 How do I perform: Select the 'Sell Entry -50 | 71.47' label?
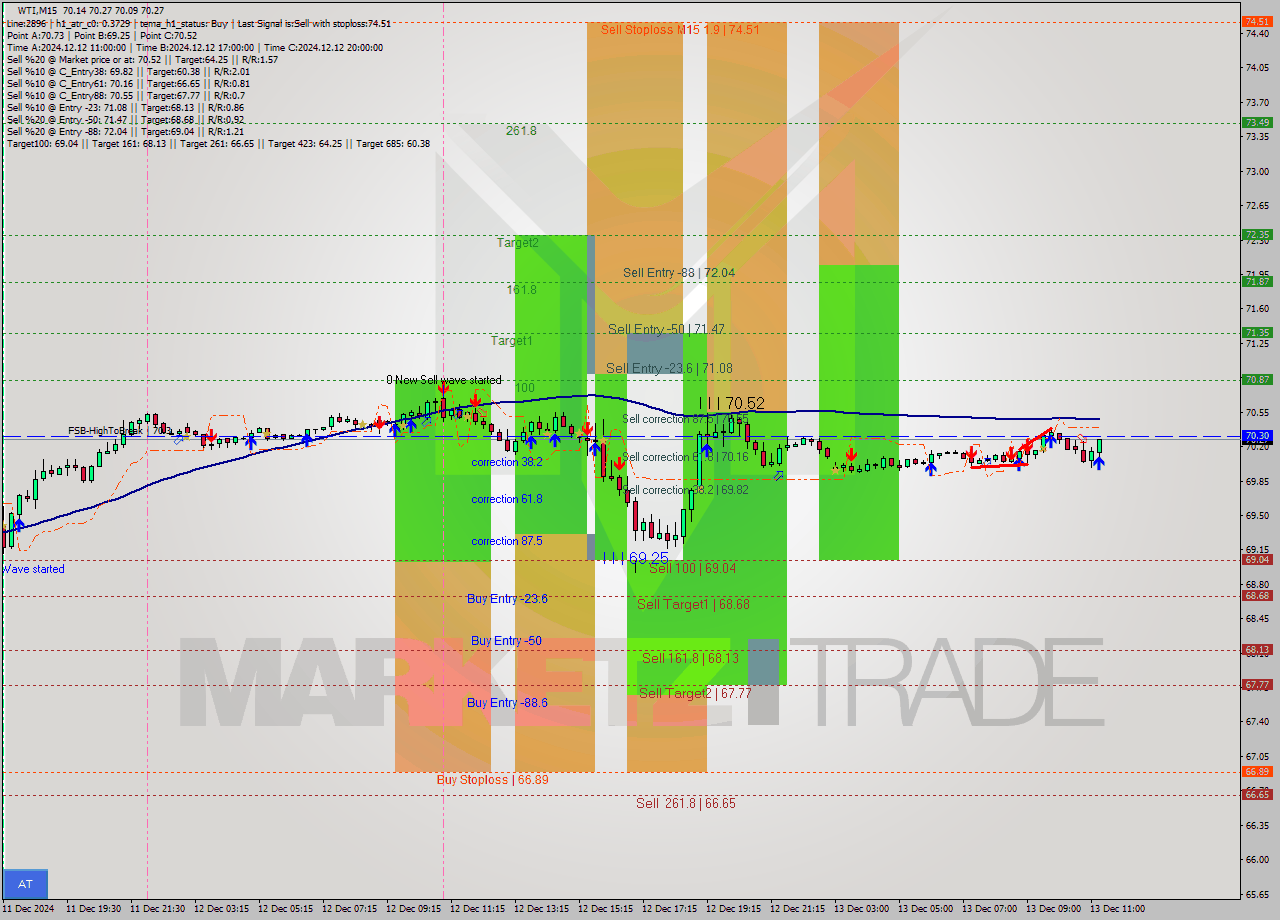tap(666, 329)
